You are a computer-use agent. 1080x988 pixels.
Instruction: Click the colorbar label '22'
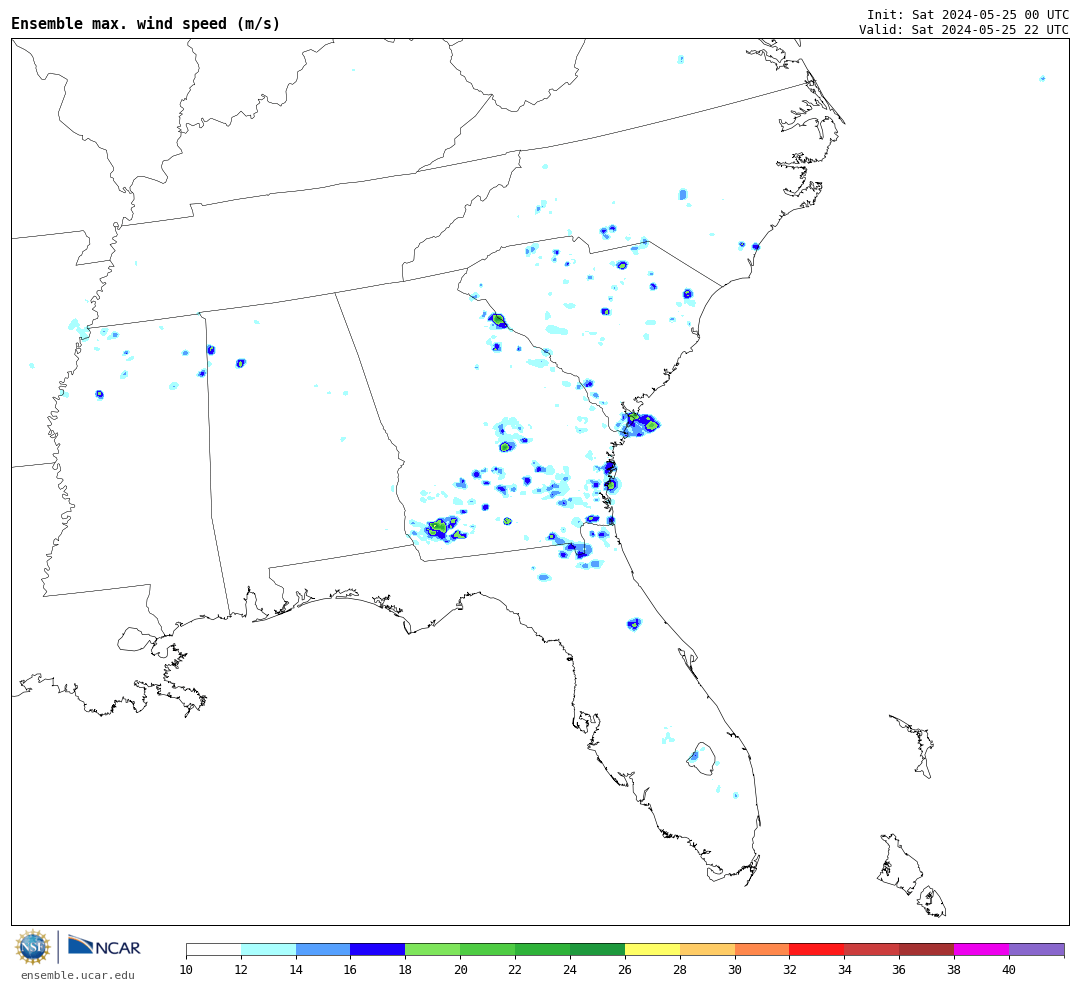(x=515, y=970)
